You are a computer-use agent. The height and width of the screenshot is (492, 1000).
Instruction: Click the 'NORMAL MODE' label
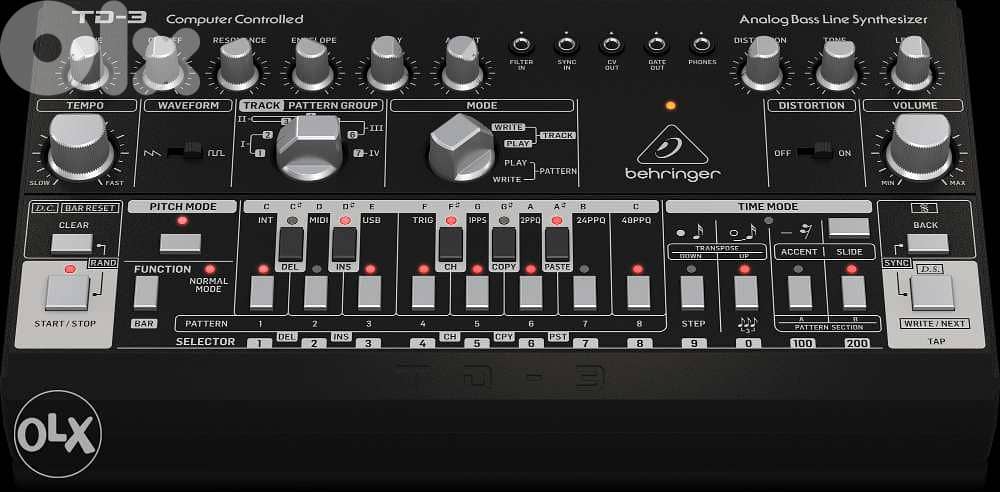(209, 285)
